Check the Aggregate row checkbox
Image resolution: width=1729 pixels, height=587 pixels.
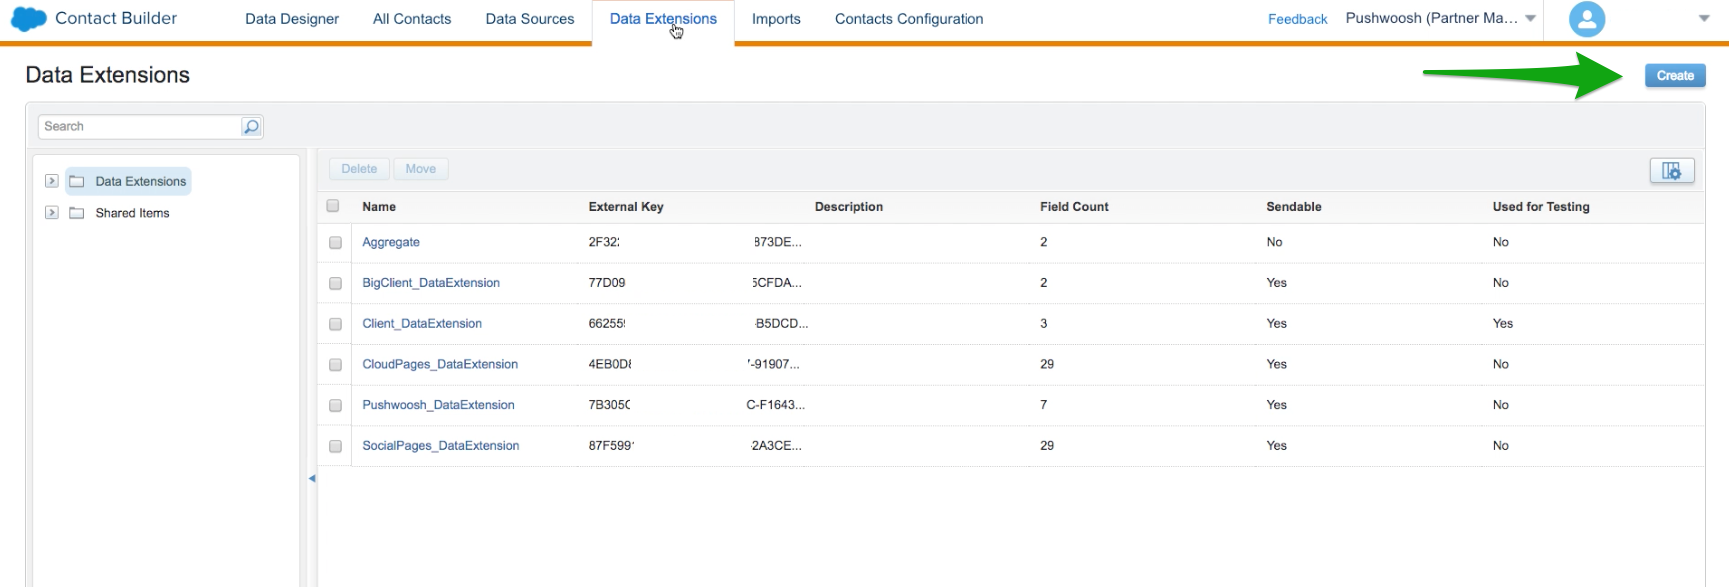335,243
